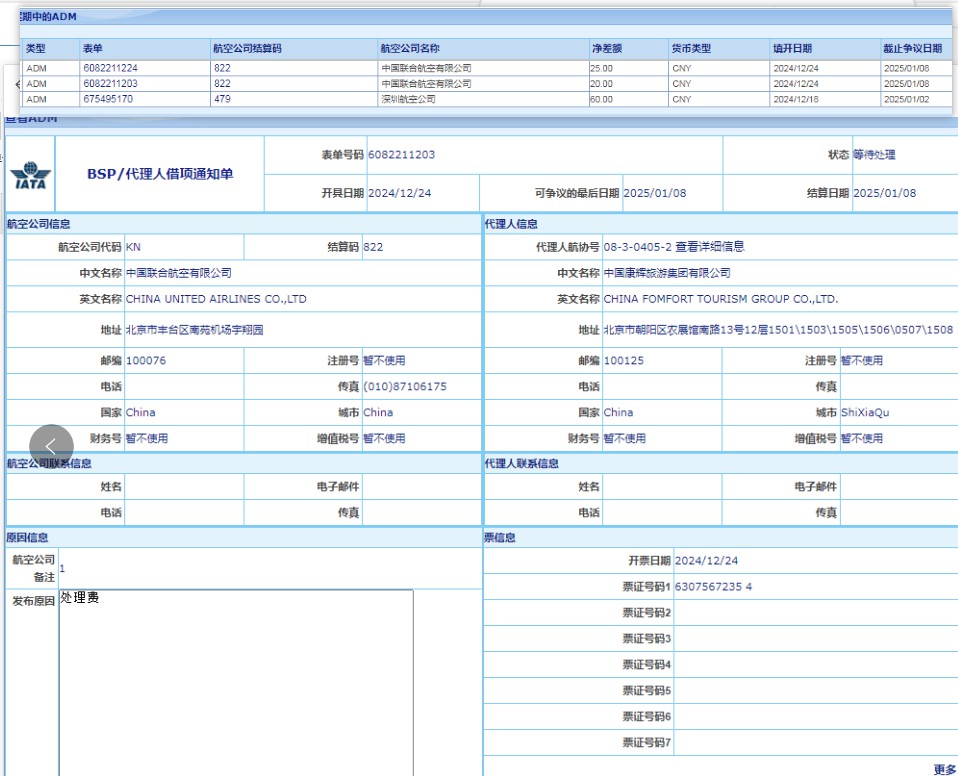Open ADM form 675495170
Image resolution: width=958 pixels, height=776 pixels.
[107, 99]
